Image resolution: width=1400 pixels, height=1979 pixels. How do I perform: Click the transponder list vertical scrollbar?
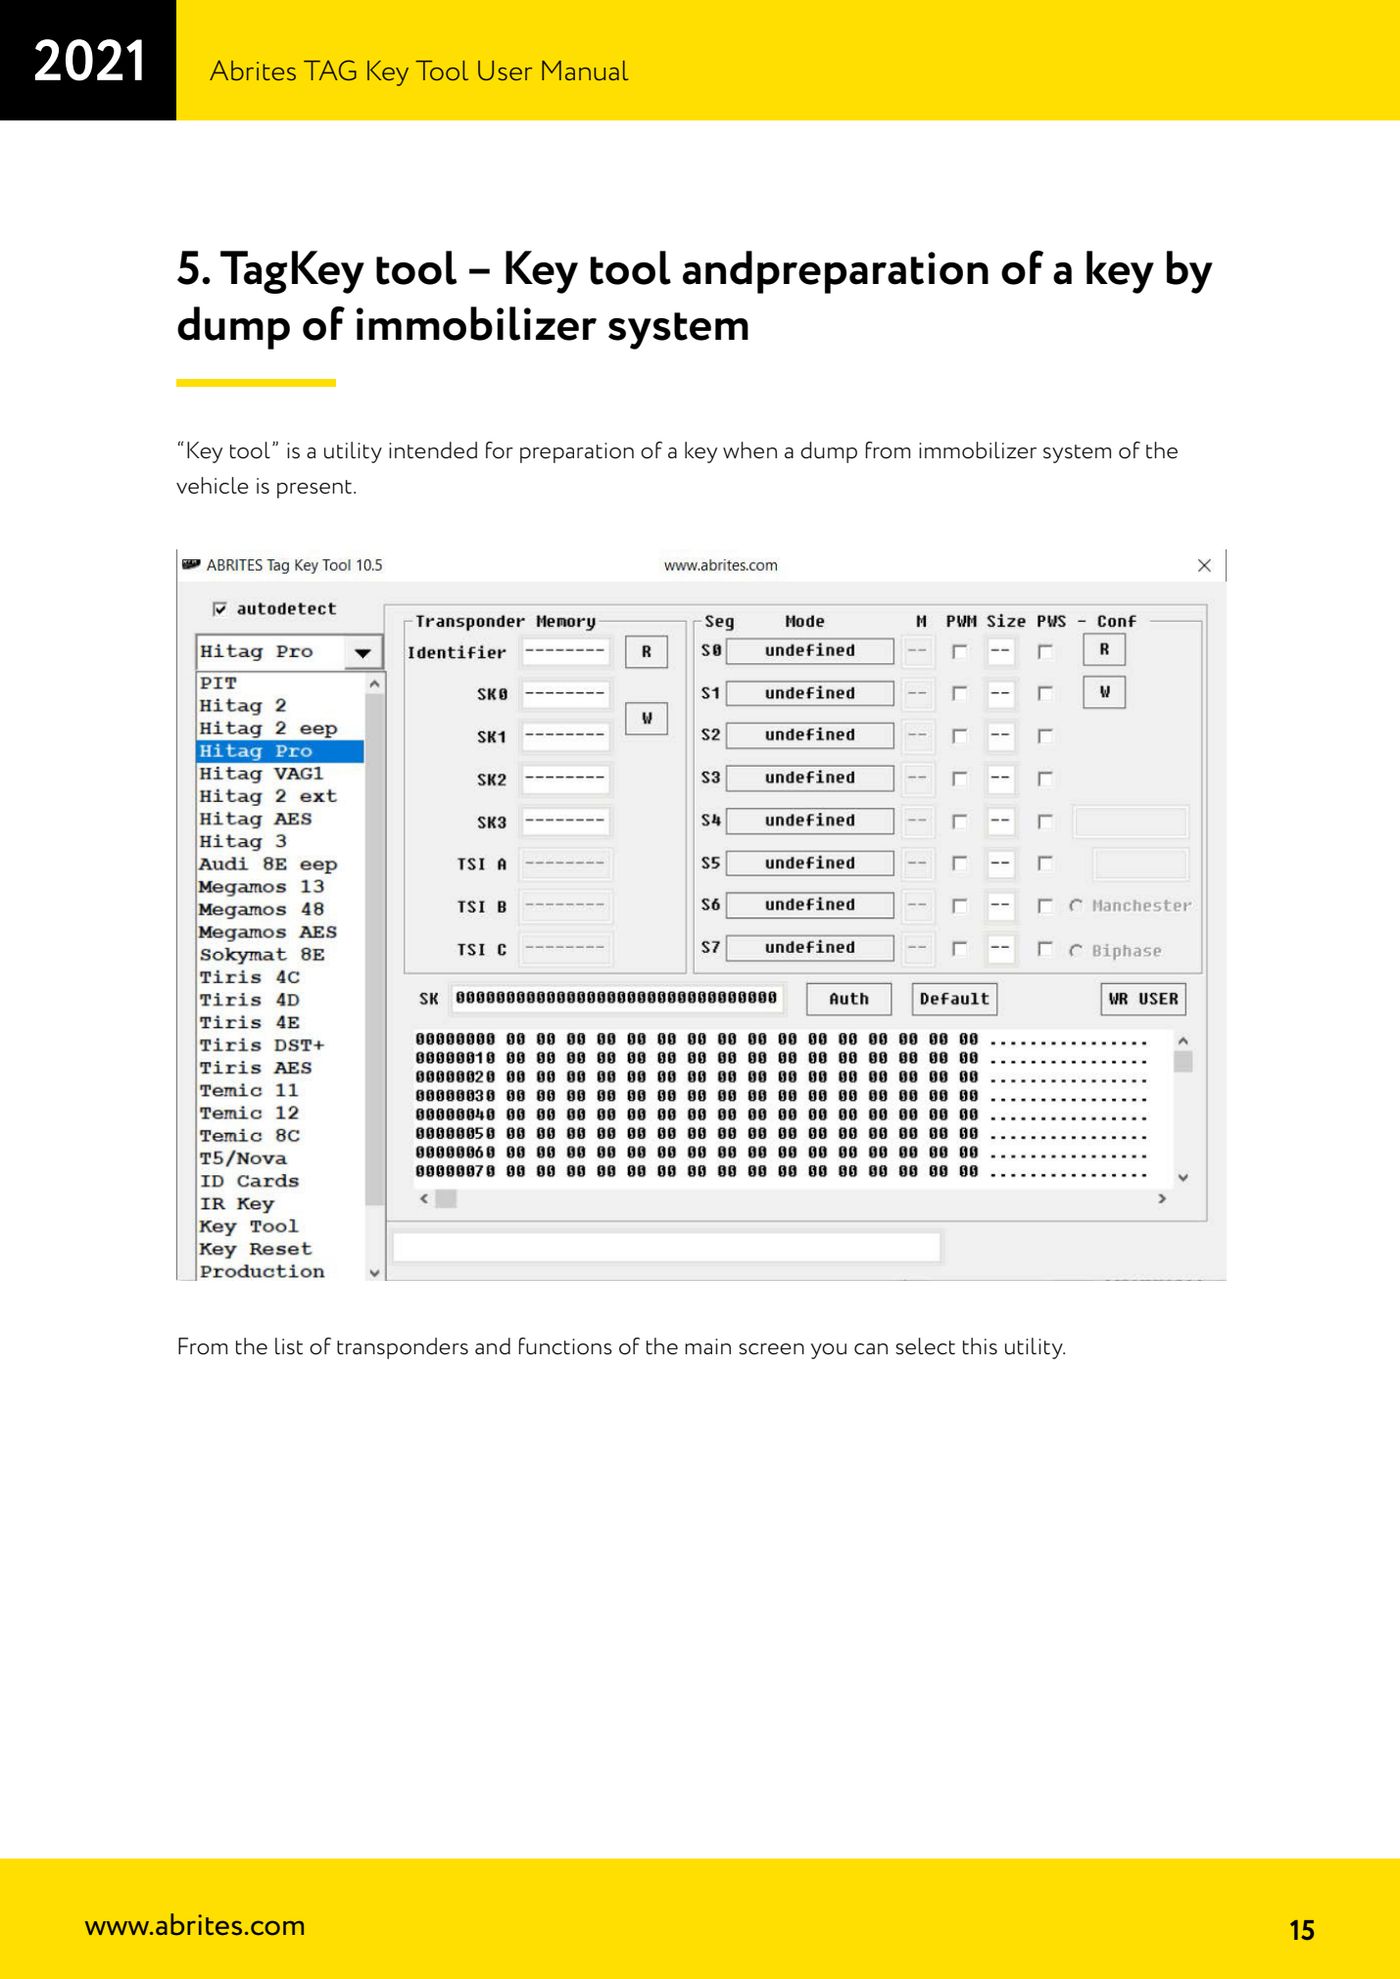pos(375,977)
